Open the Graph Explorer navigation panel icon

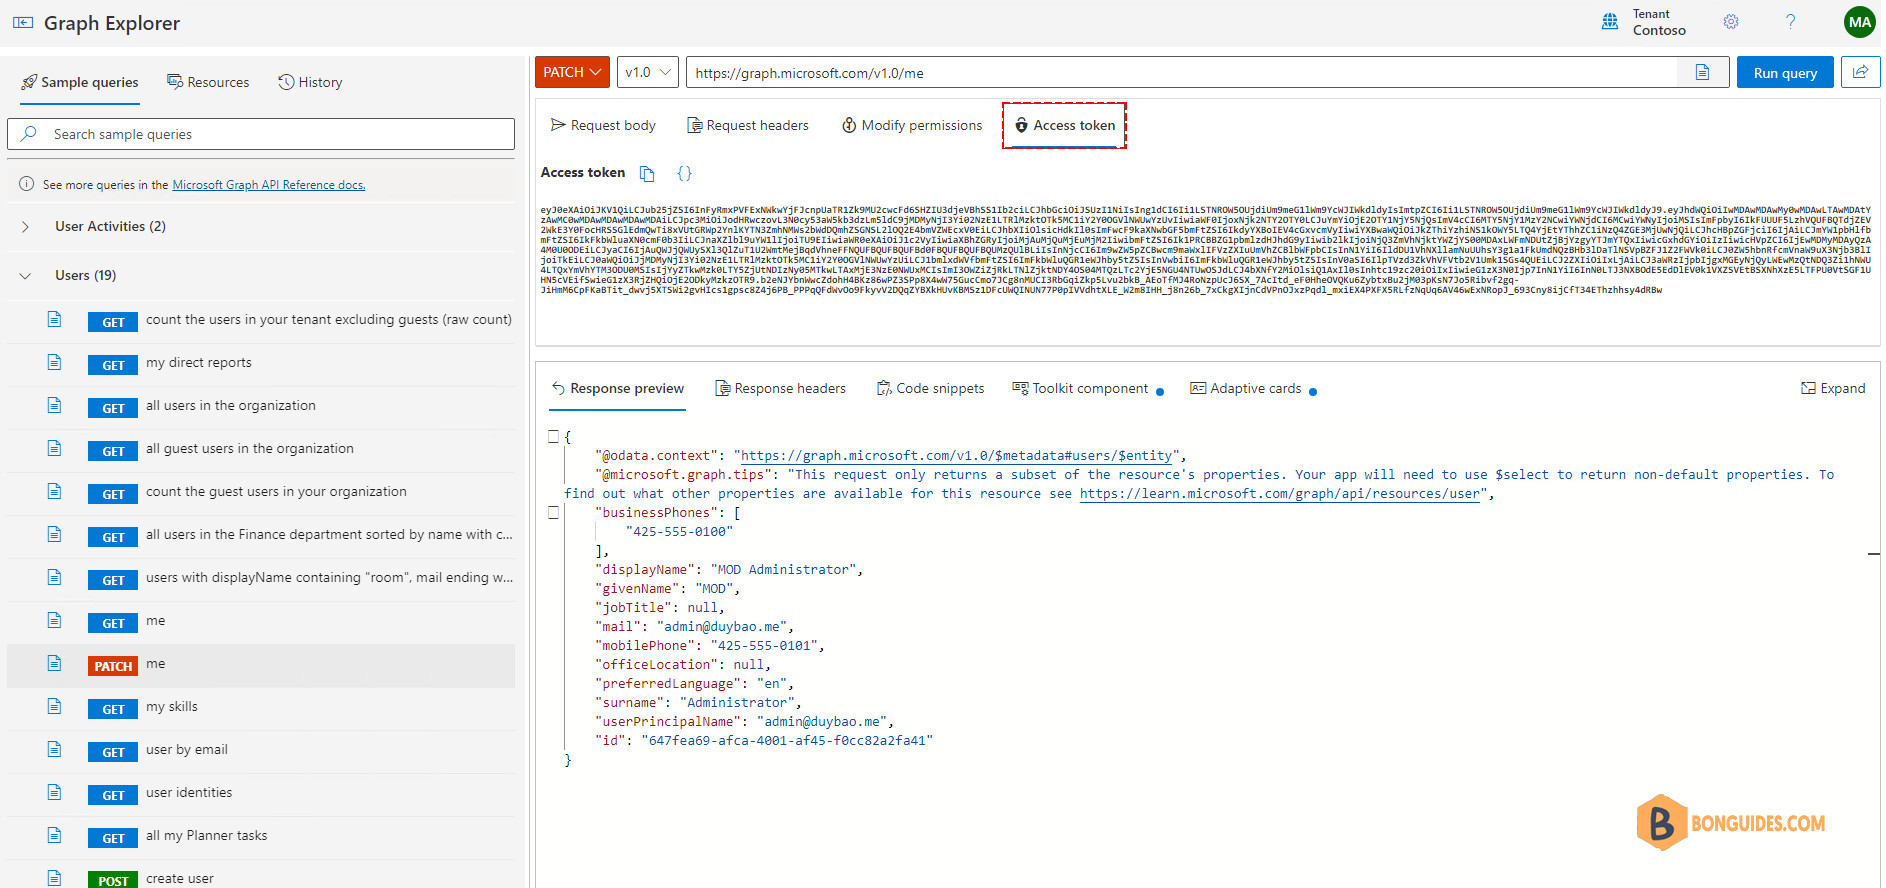click(22, 22)
